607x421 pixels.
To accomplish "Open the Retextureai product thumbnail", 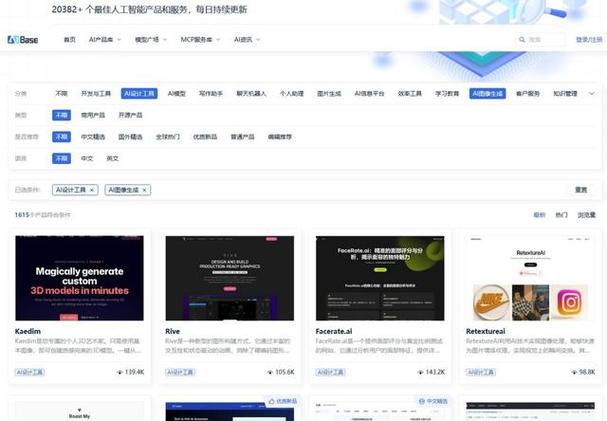I will pos(530,278).
